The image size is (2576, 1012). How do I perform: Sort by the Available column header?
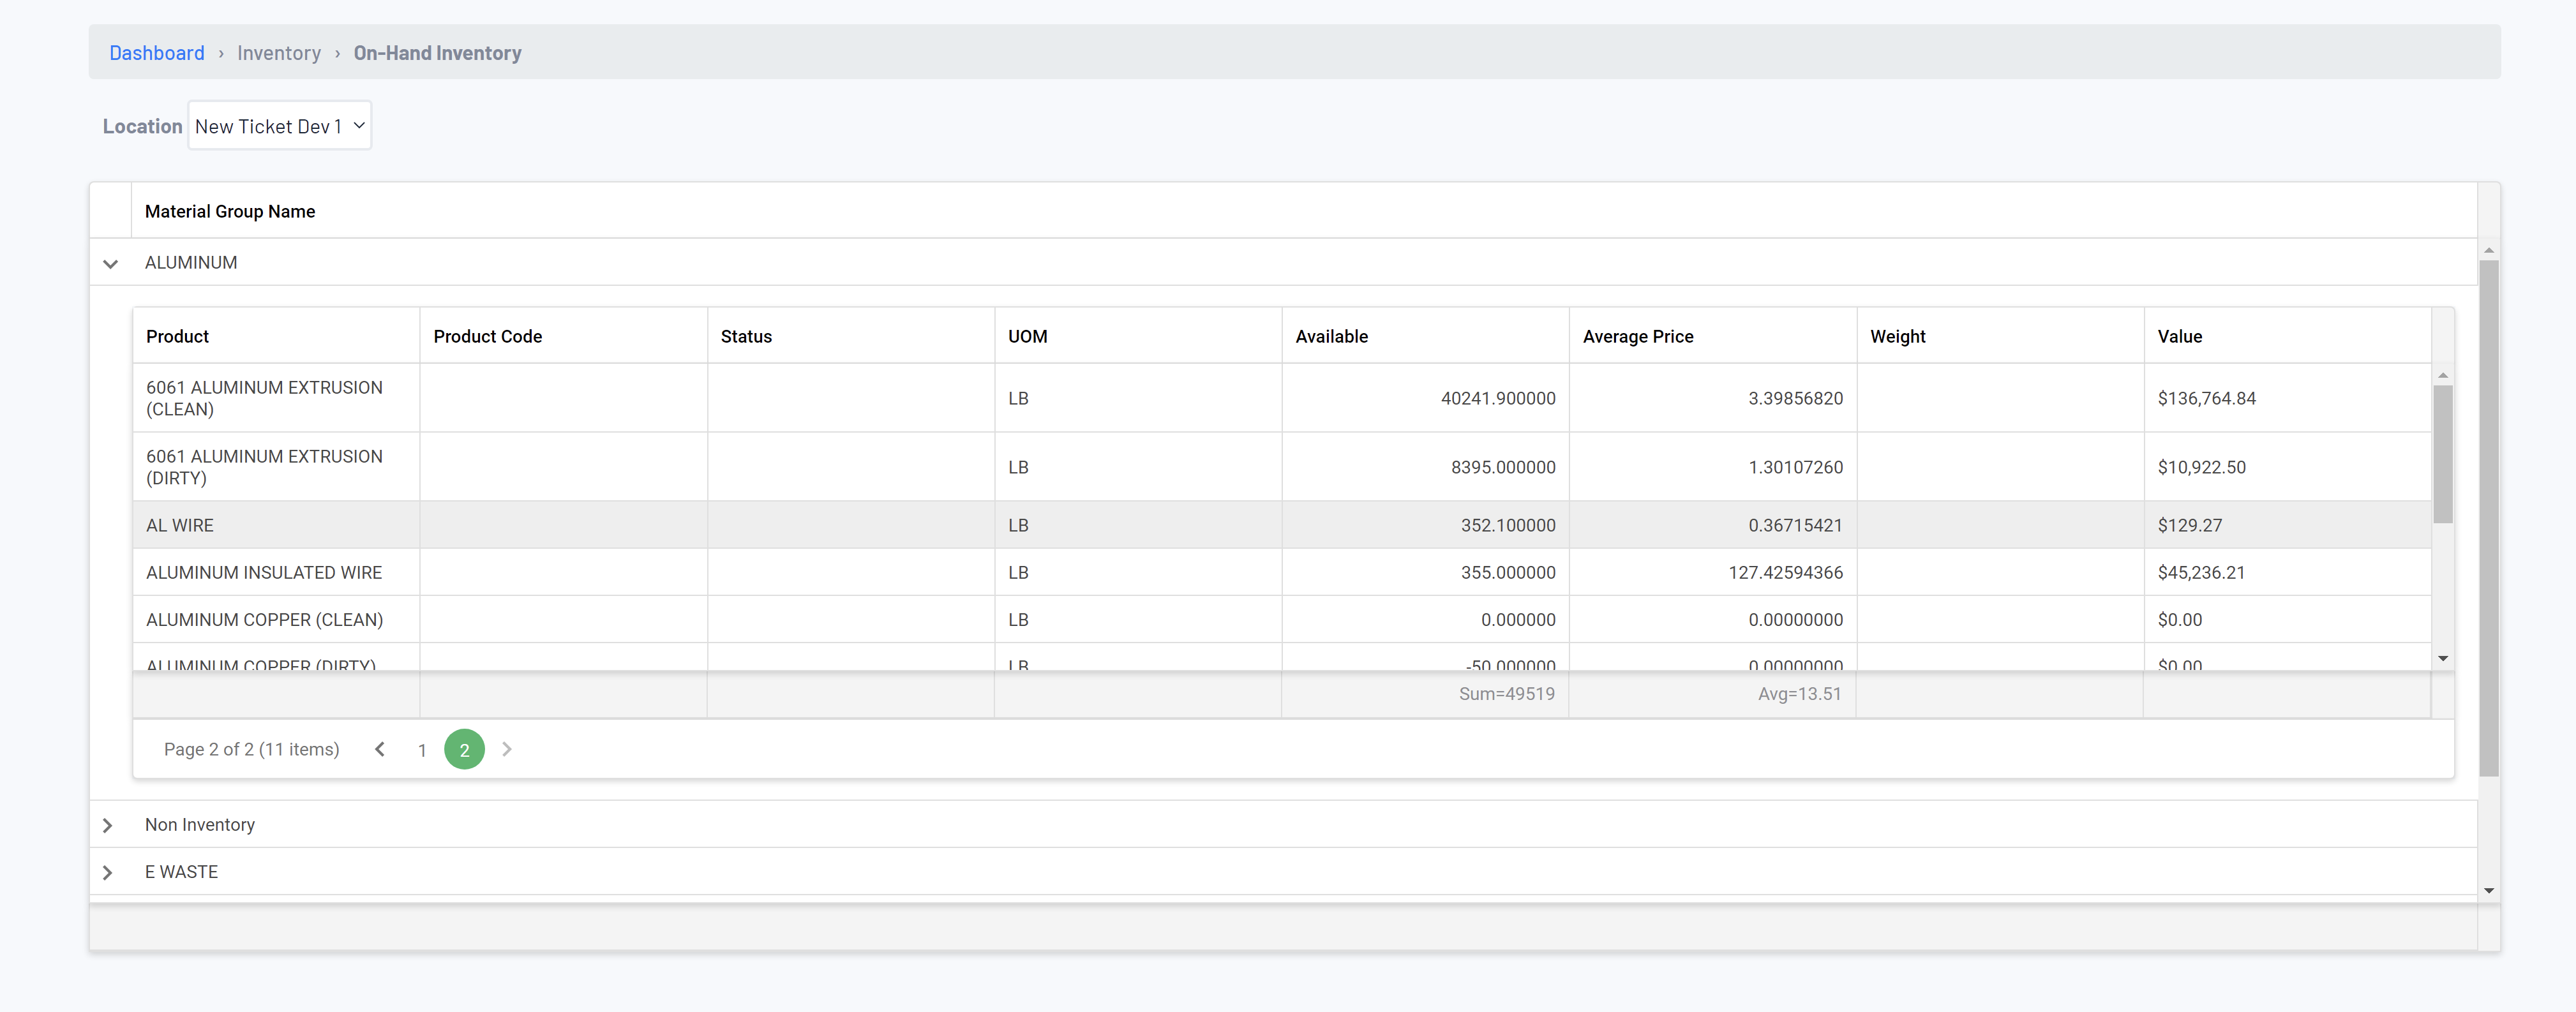coord(1332,336)
